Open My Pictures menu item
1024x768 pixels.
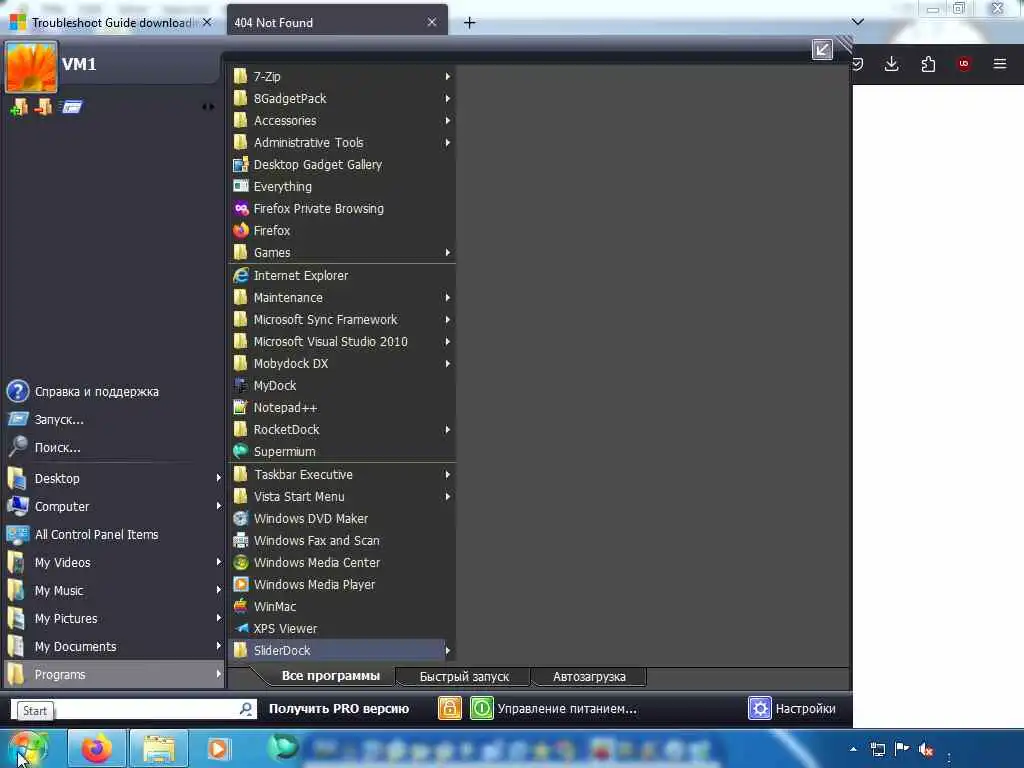click(x=114, y=618)
